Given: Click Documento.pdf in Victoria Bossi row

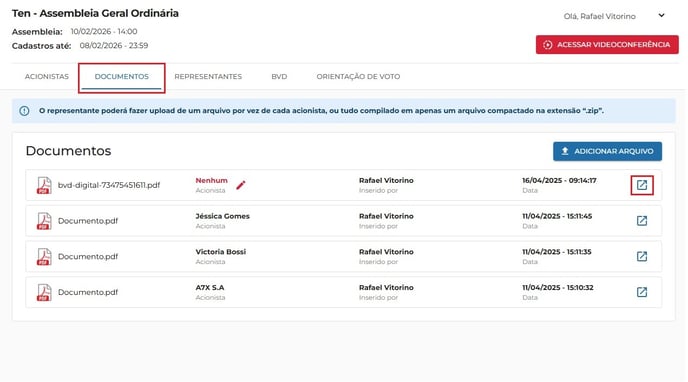Looking at the screenshot, I should pyautogui.click(x=88, y=257).
